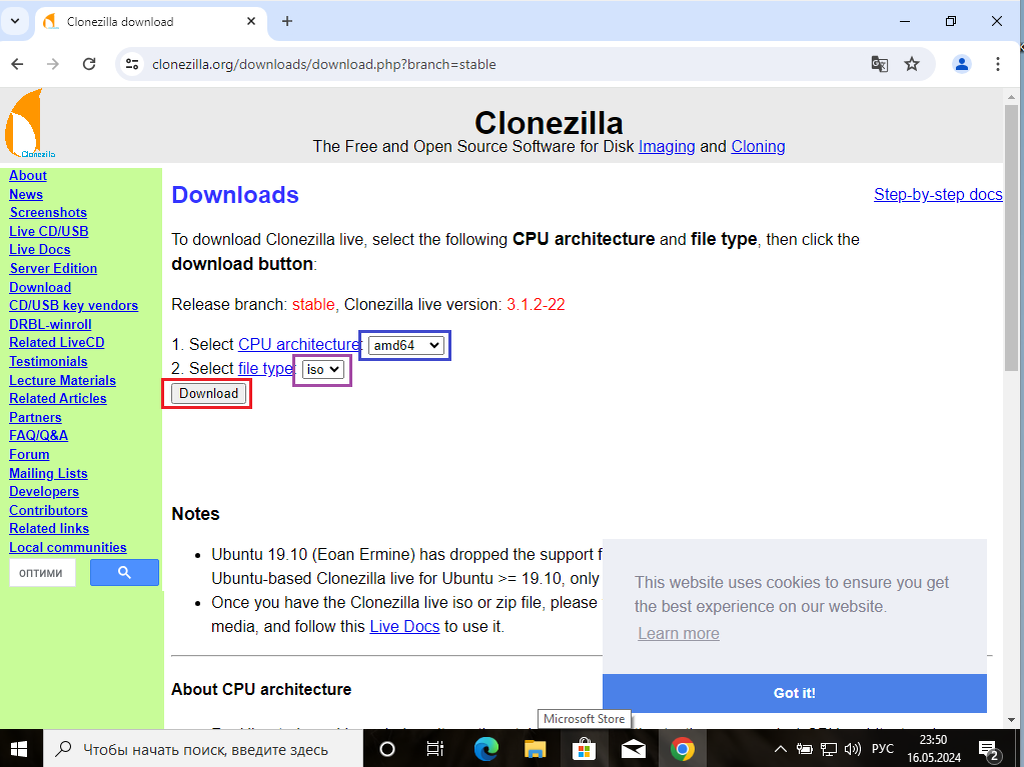Open the CPU architecture amd64 dropdown
The width and height of the screenshot is (1024, 767).
coord(406,346)
